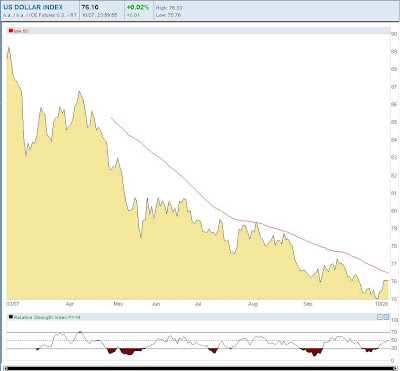Click the Jun label on time axis
The height and width of the screenshot is (371, 400).
point(156,304)
